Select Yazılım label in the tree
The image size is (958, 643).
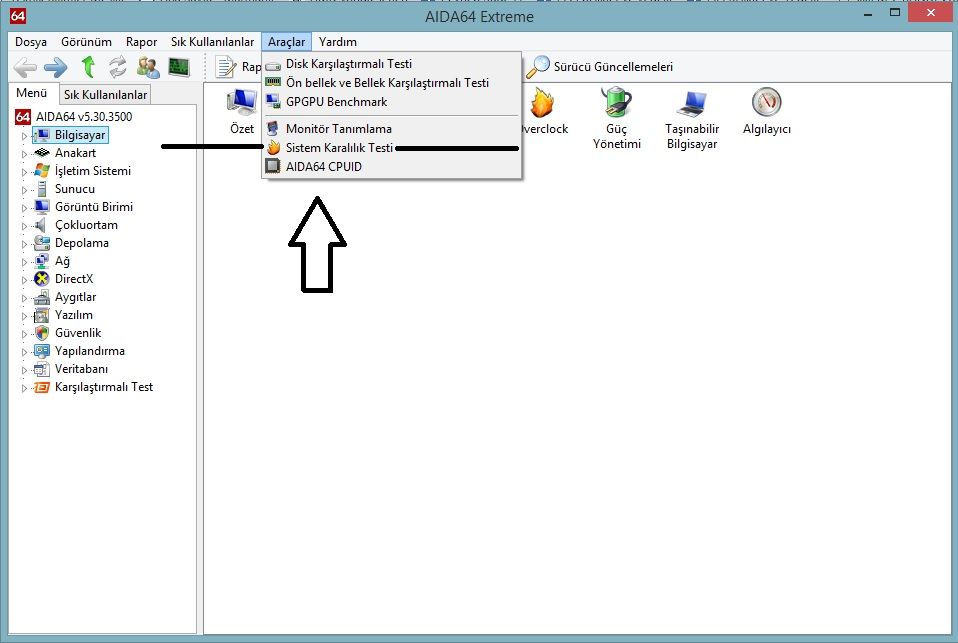click(74, 315)
